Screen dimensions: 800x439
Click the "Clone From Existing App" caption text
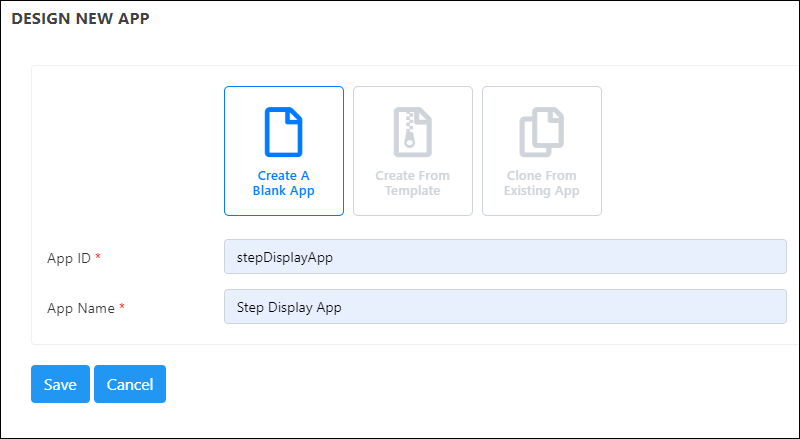click(x=542, y=183)
